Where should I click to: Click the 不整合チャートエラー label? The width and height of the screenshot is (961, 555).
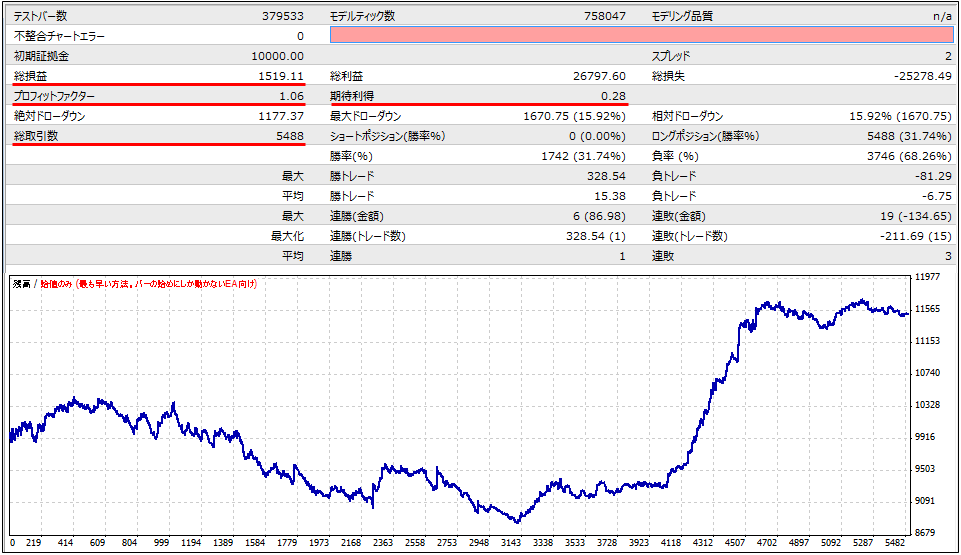coord(59,36)
